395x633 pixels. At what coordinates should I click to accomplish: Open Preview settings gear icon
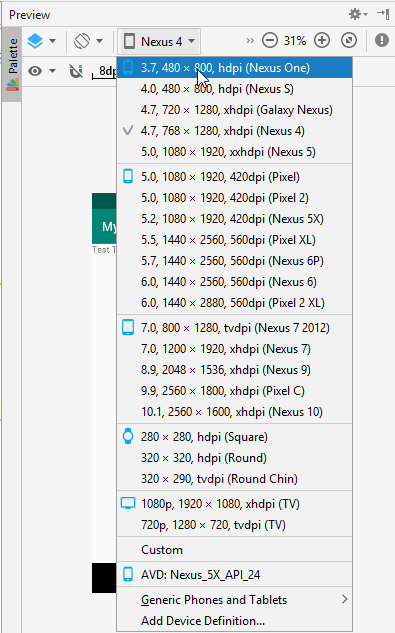[x=355, y=15]
